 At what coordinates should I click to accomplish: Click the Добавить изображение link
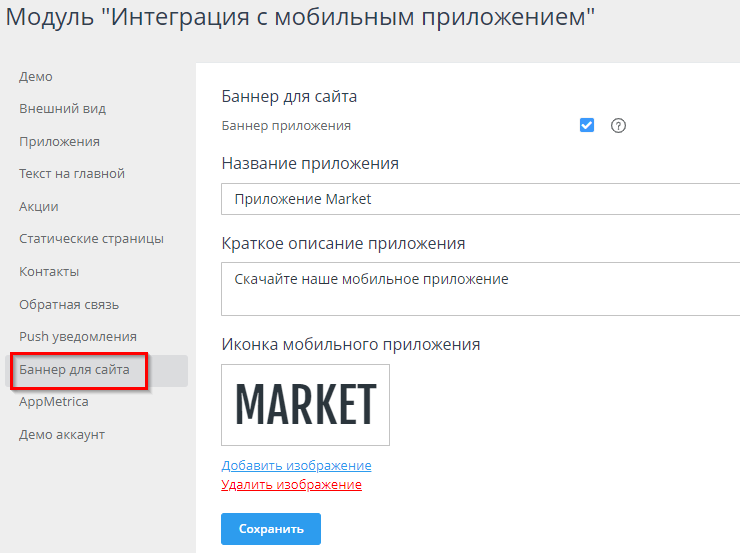pos(296,466)
